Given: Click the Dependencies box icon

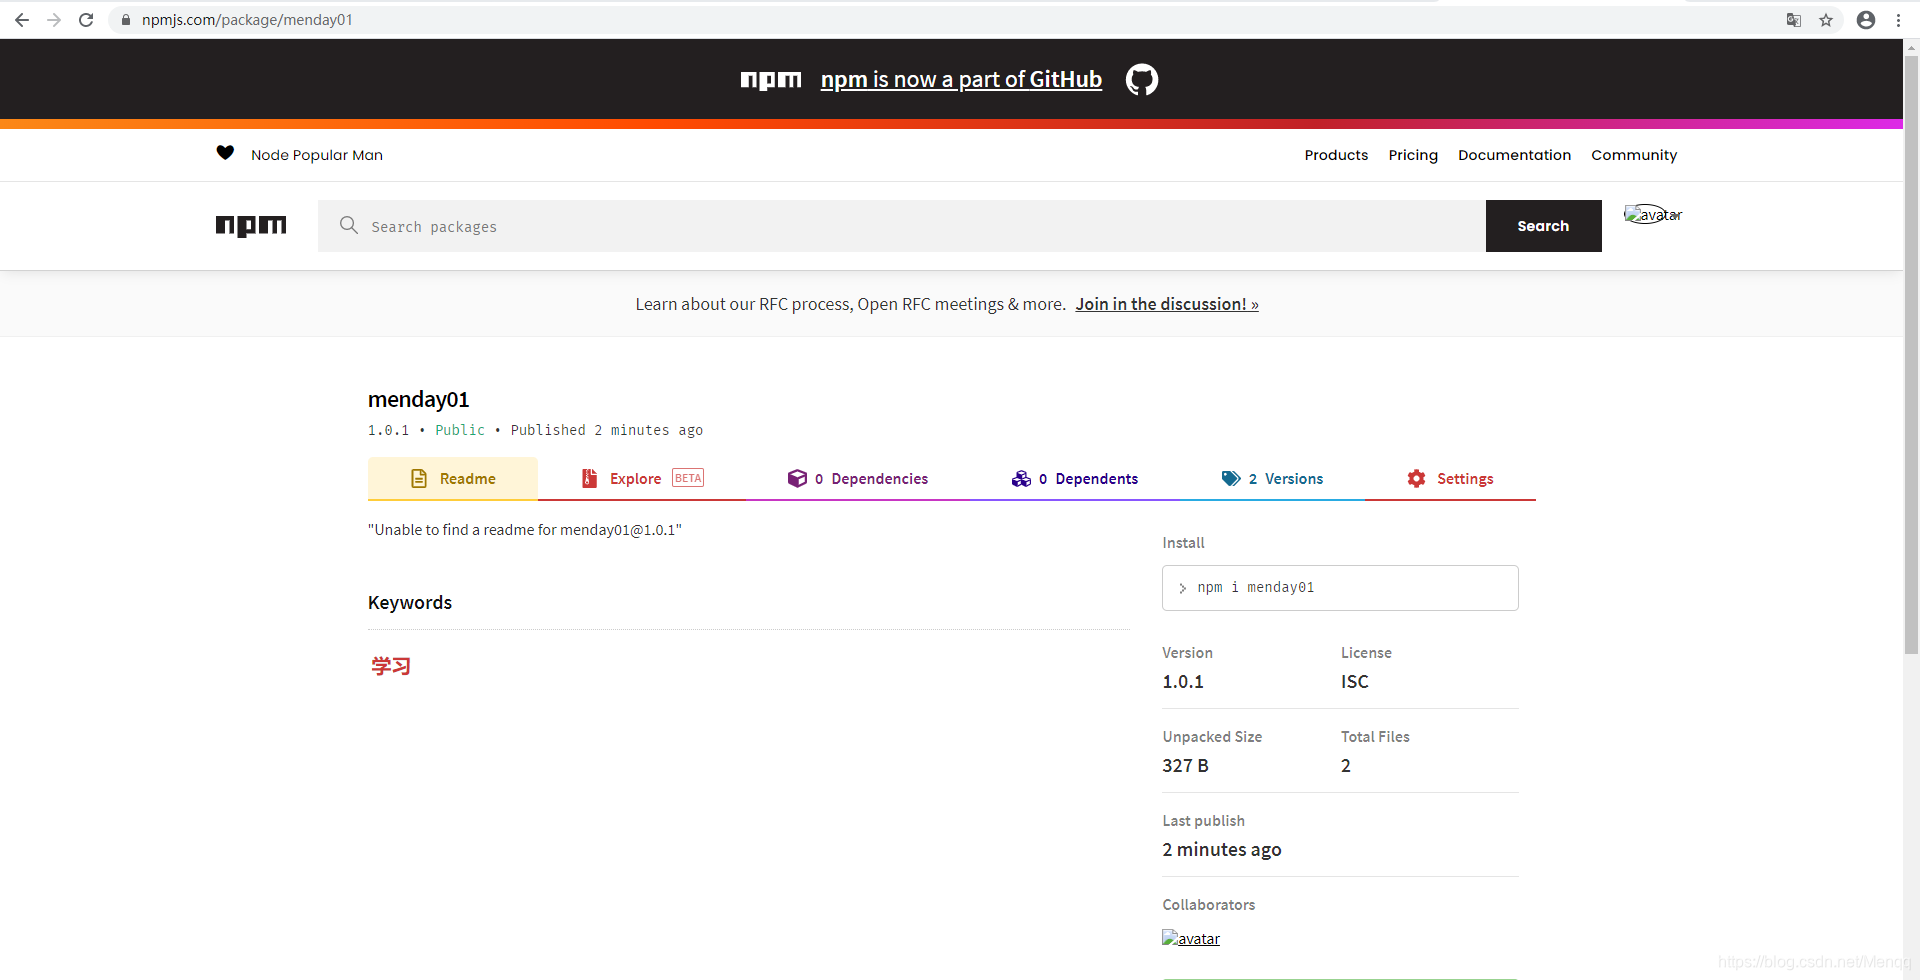Looking at the screenshot, I should coord(797,478).
